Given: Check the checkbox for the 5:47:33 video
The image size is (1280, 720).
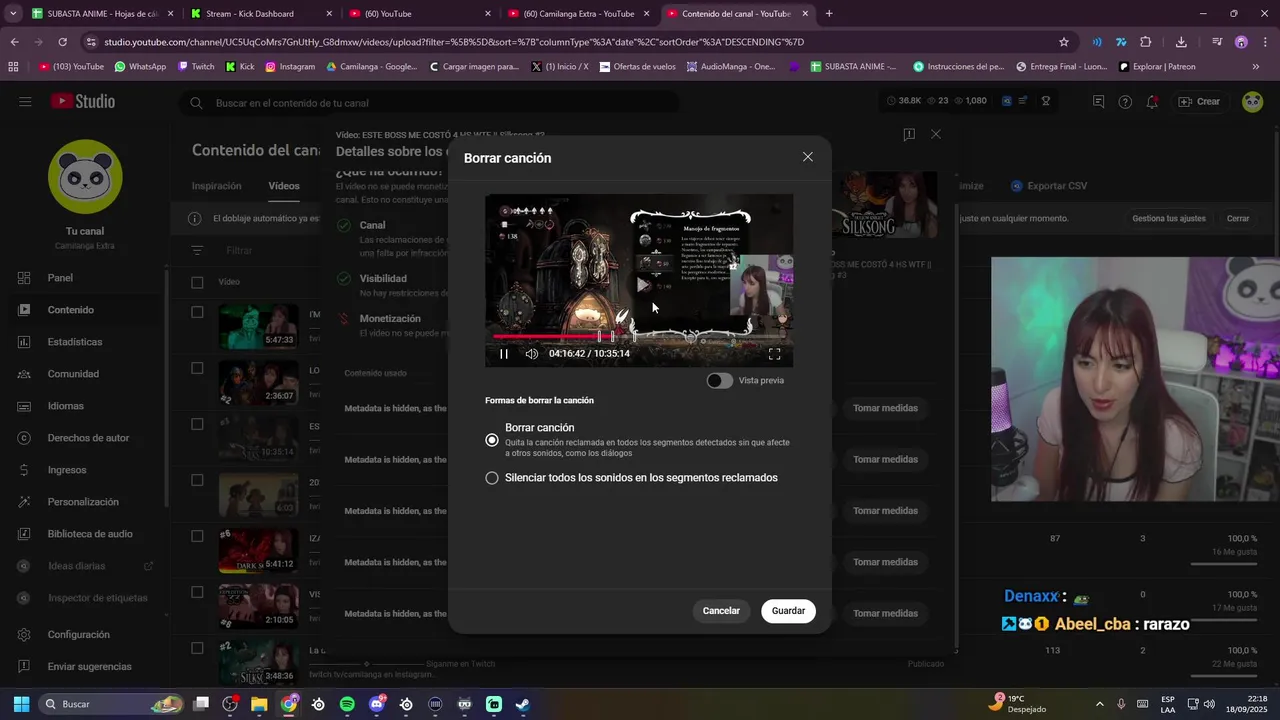Looking at the screenshot, I should coord(197,312).
